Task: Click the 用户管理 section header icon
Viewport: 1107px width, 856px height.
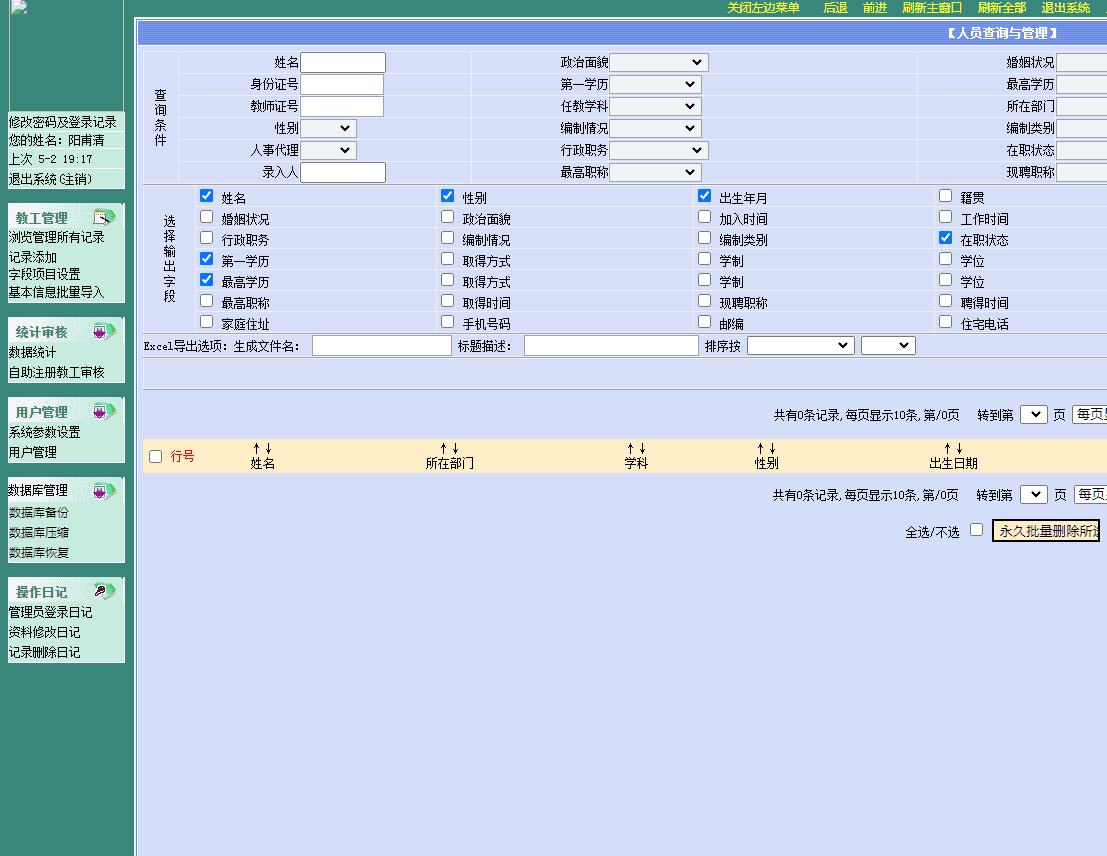Action: point(104,411)
